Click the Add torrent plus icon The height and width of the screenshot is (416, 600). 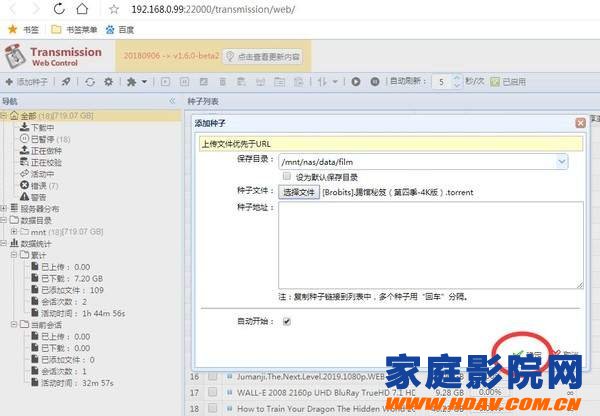pyautogui.click(x=9, y=82)
